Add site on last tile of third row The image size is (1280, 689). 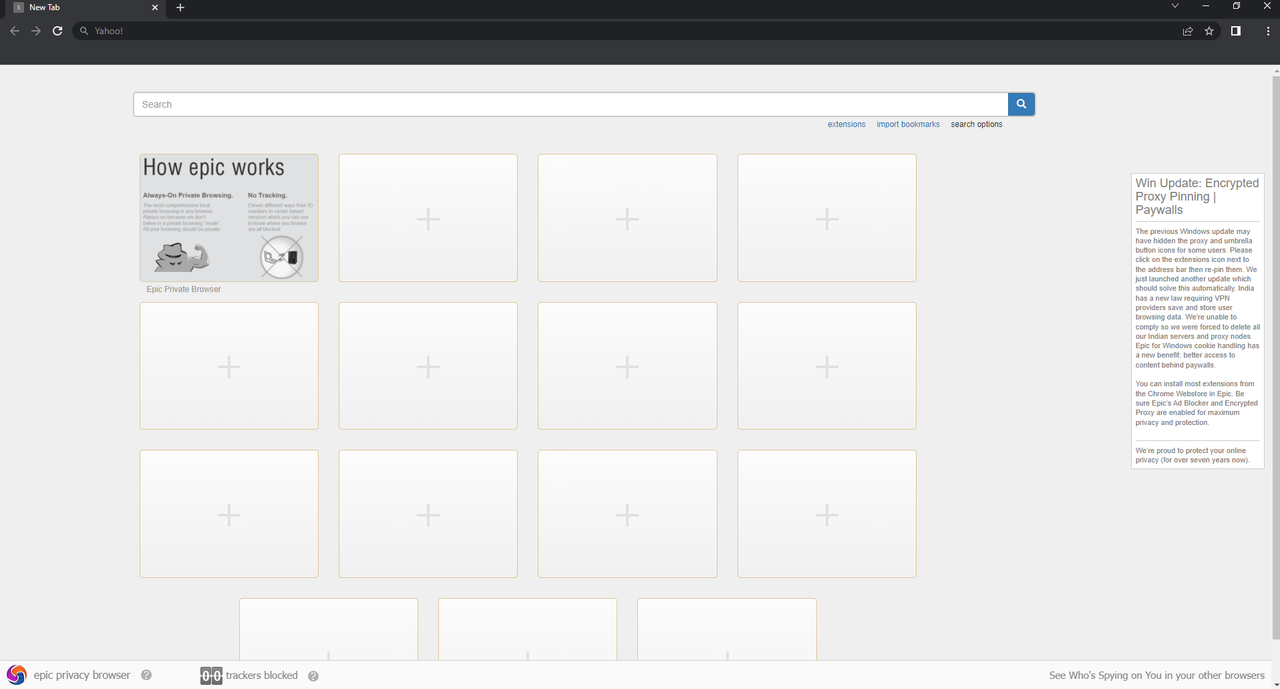pyautogui.click(x=827, y=514)
